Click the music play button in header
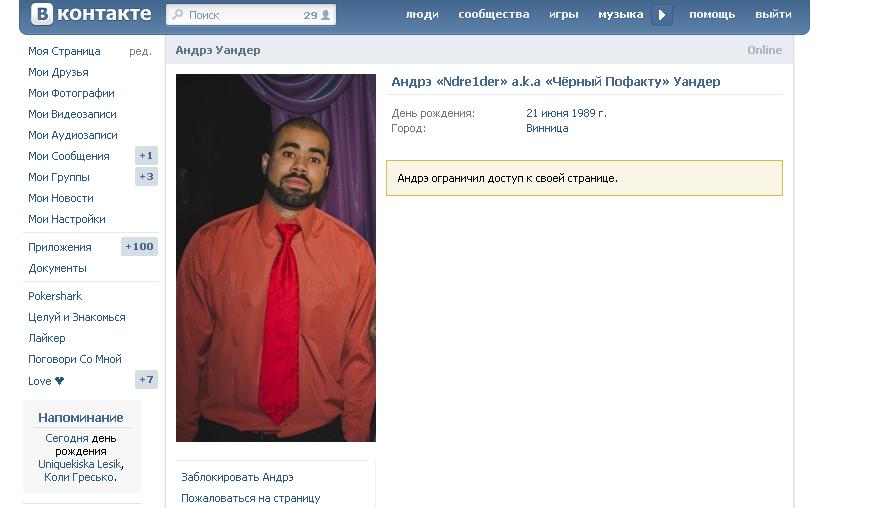 (662, 15)
